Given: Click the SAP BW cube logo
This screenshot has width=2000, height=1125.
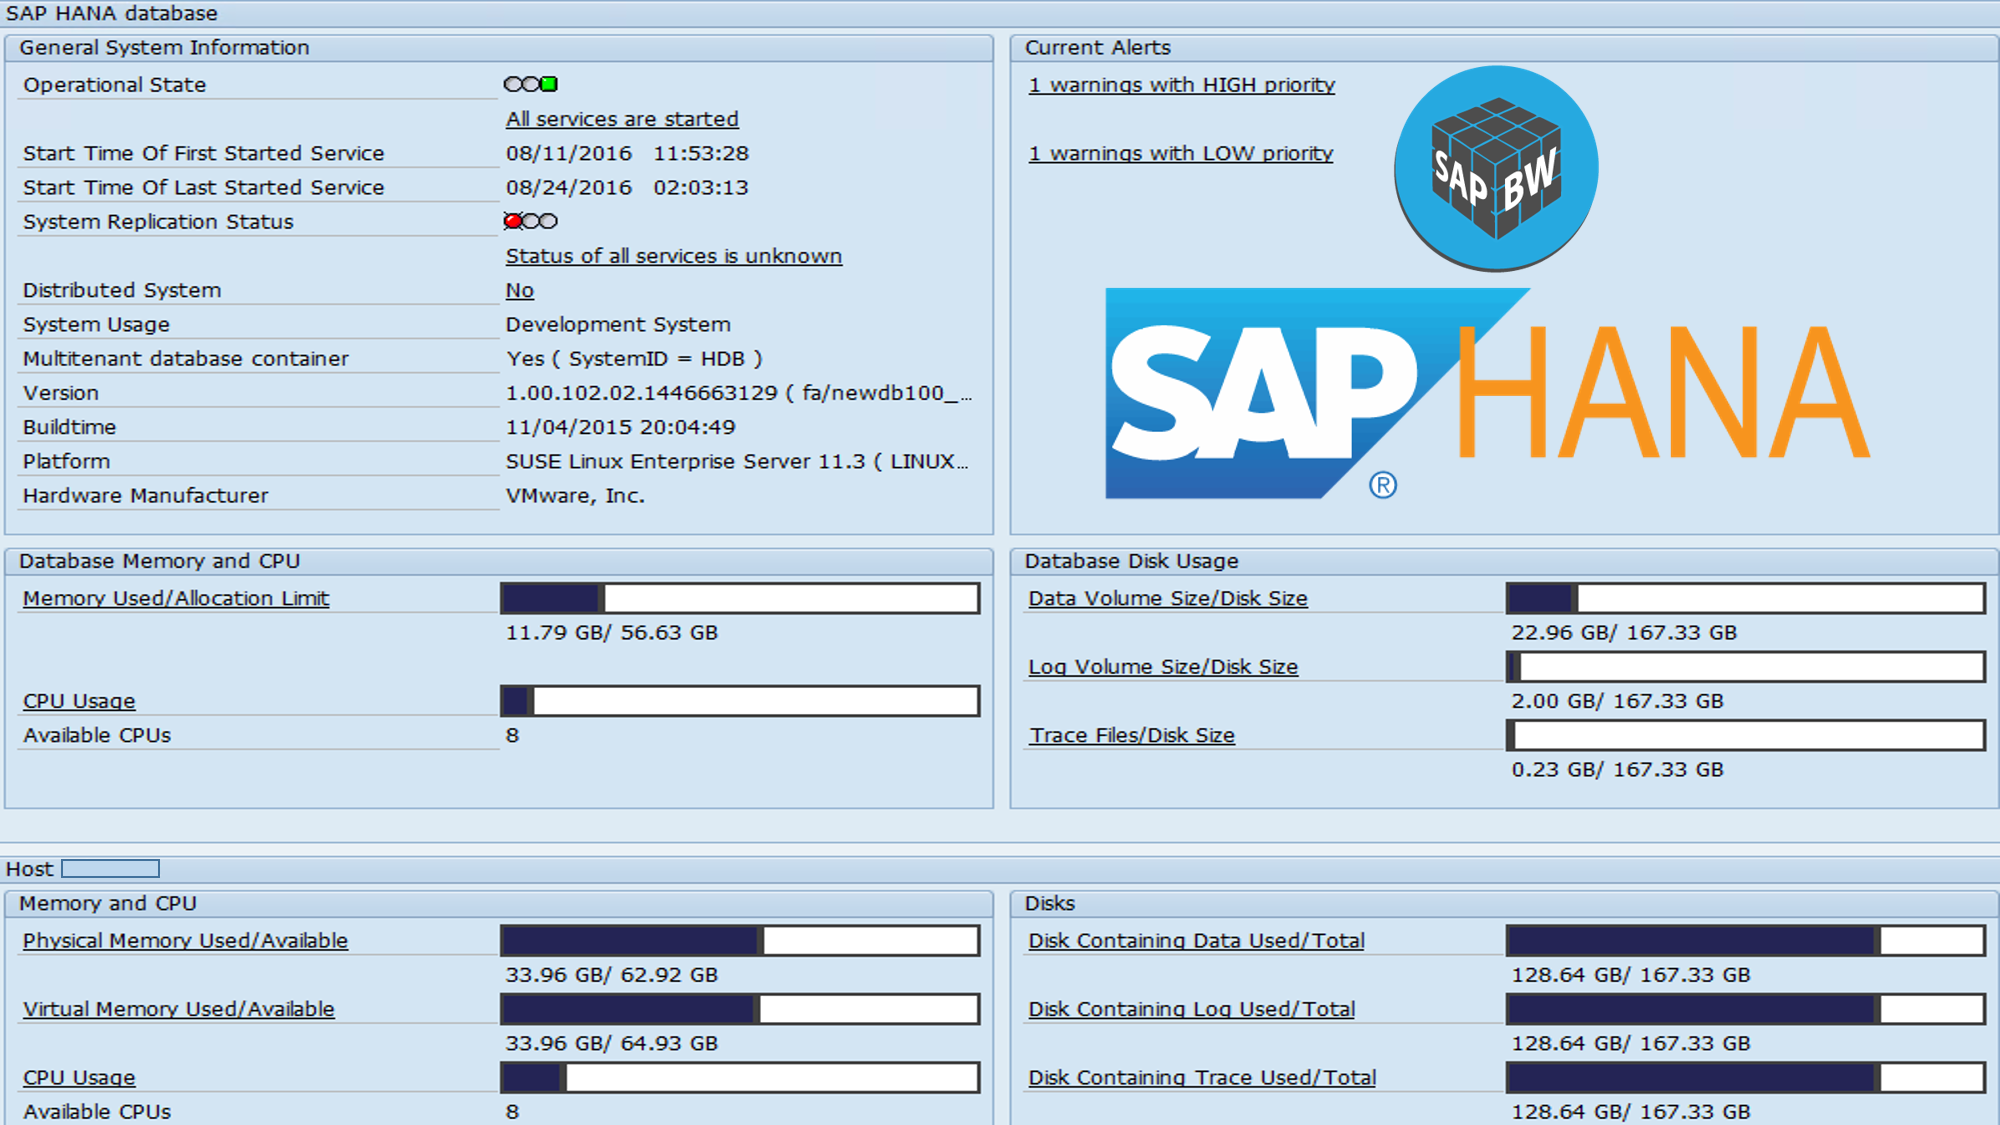Looking at the screenshot, I should click(1494, 165).
